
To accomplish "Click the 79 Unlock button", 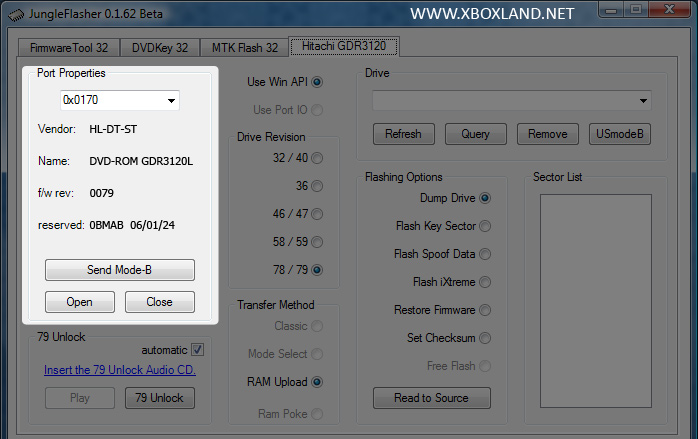I will (x=159, y=398).
